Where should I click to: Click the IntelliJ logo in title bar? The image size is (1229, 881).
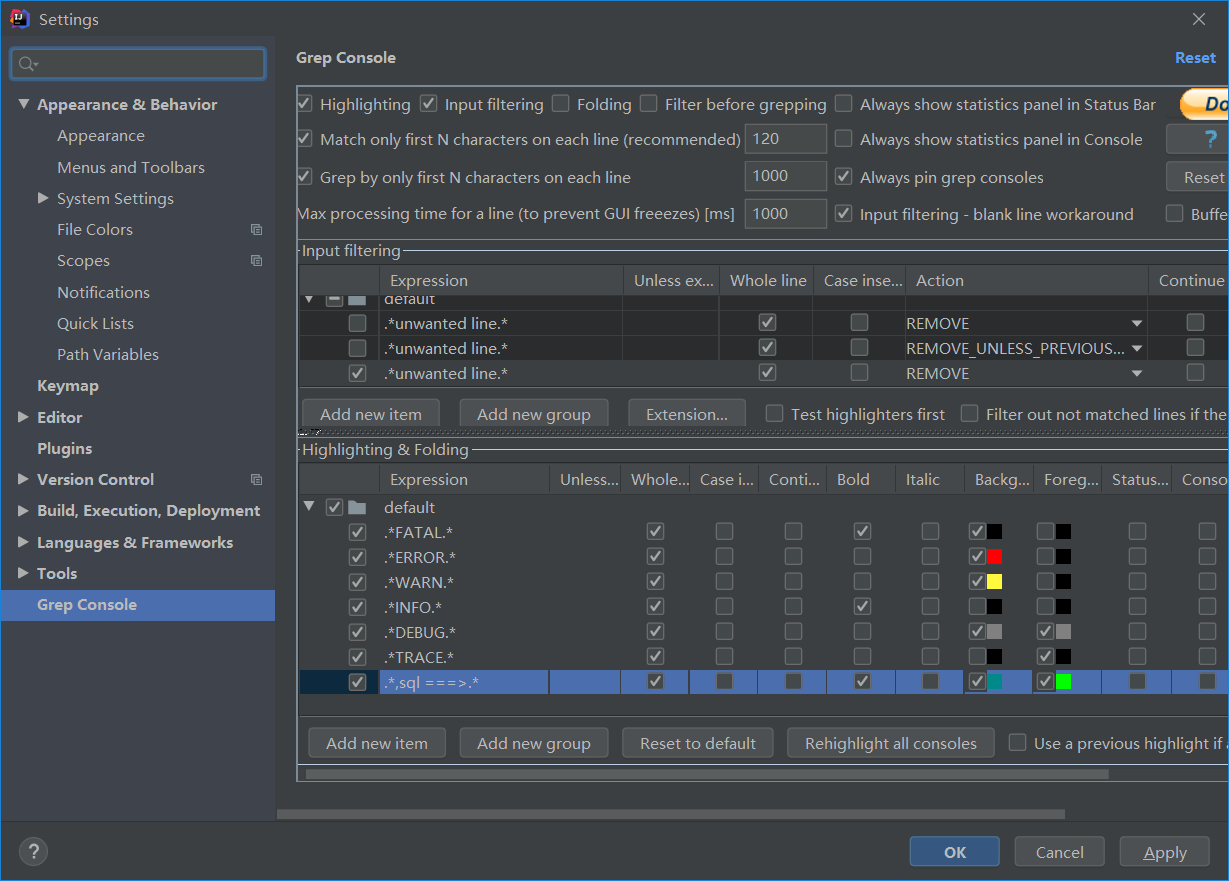click(19, 19)
